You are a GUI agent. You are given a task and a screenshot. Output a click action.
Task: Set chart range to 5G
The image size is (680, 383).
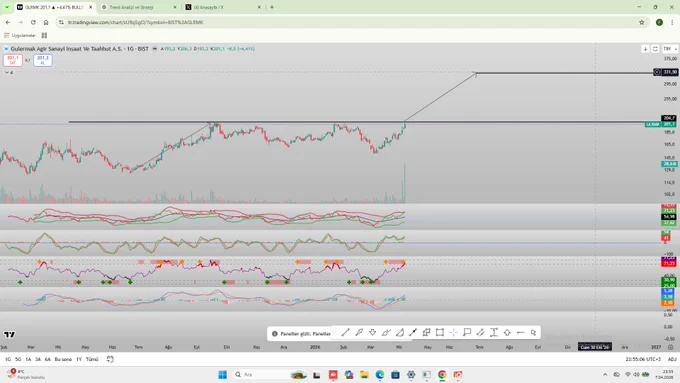(18, 359)
